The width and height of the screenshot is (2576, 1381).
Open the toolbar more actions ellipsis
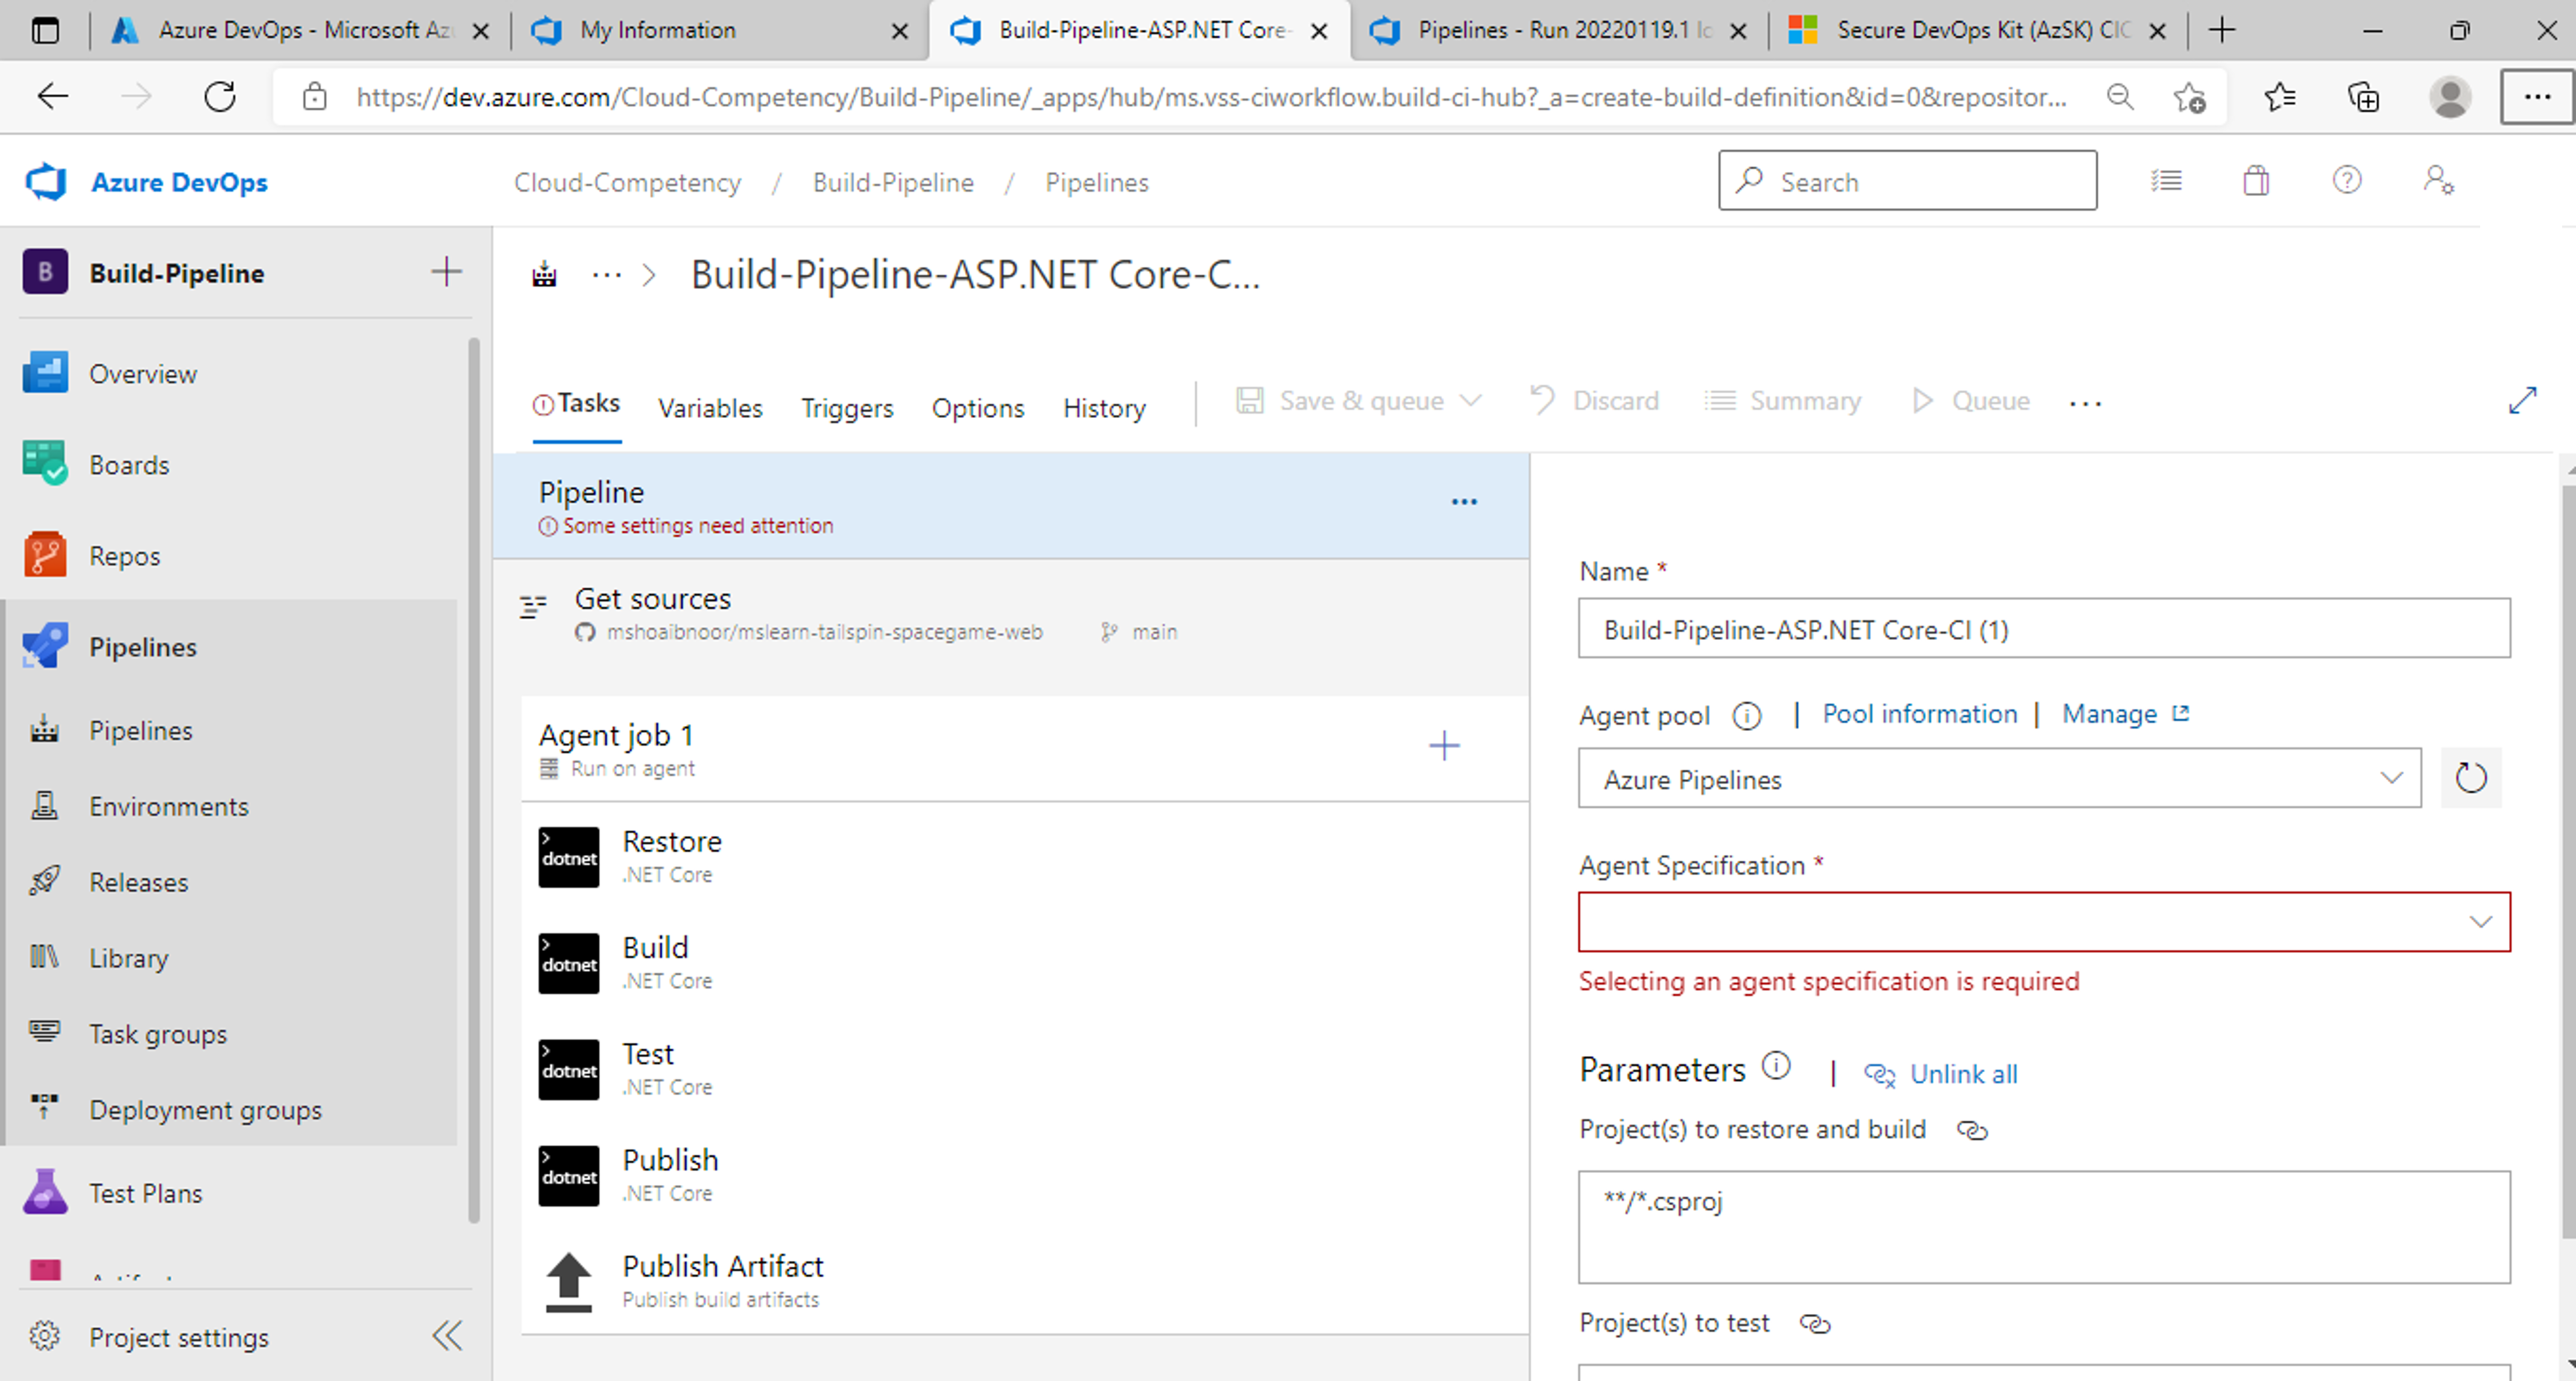[x=2085, y=403]
